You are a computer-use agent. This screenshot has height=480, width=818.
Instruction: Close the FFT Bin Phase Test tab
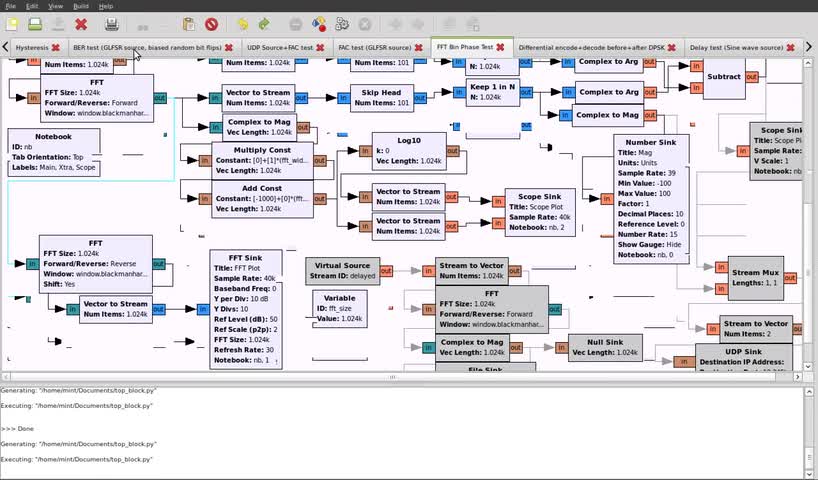coord(500,47)
